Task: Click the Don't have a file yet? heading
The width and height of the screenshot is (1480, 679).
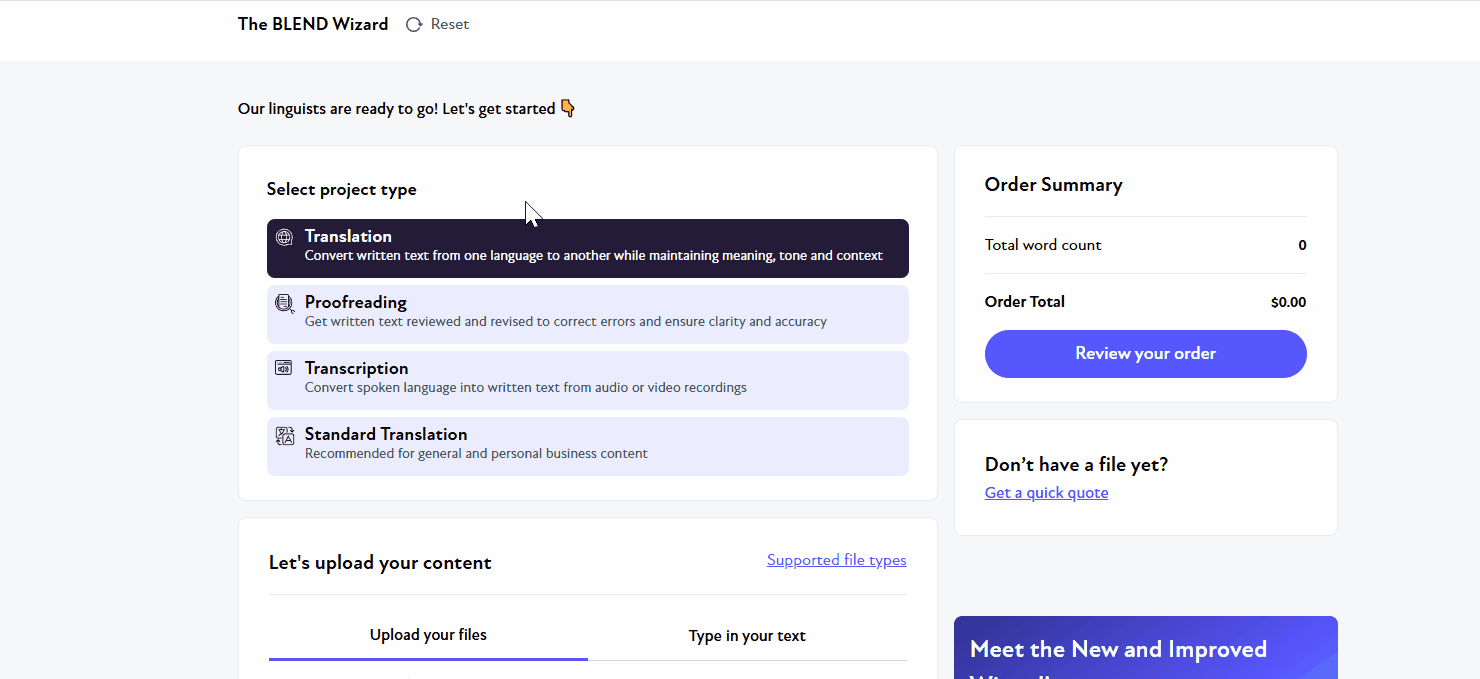Action: coord(1077,465)
